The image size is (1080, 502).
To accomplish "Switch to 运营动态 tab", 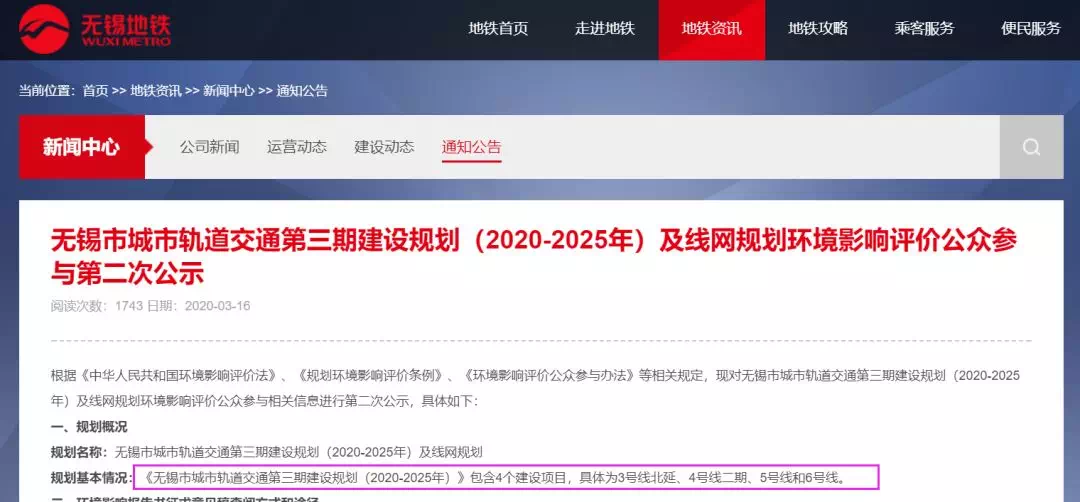I will pos(297,147).
